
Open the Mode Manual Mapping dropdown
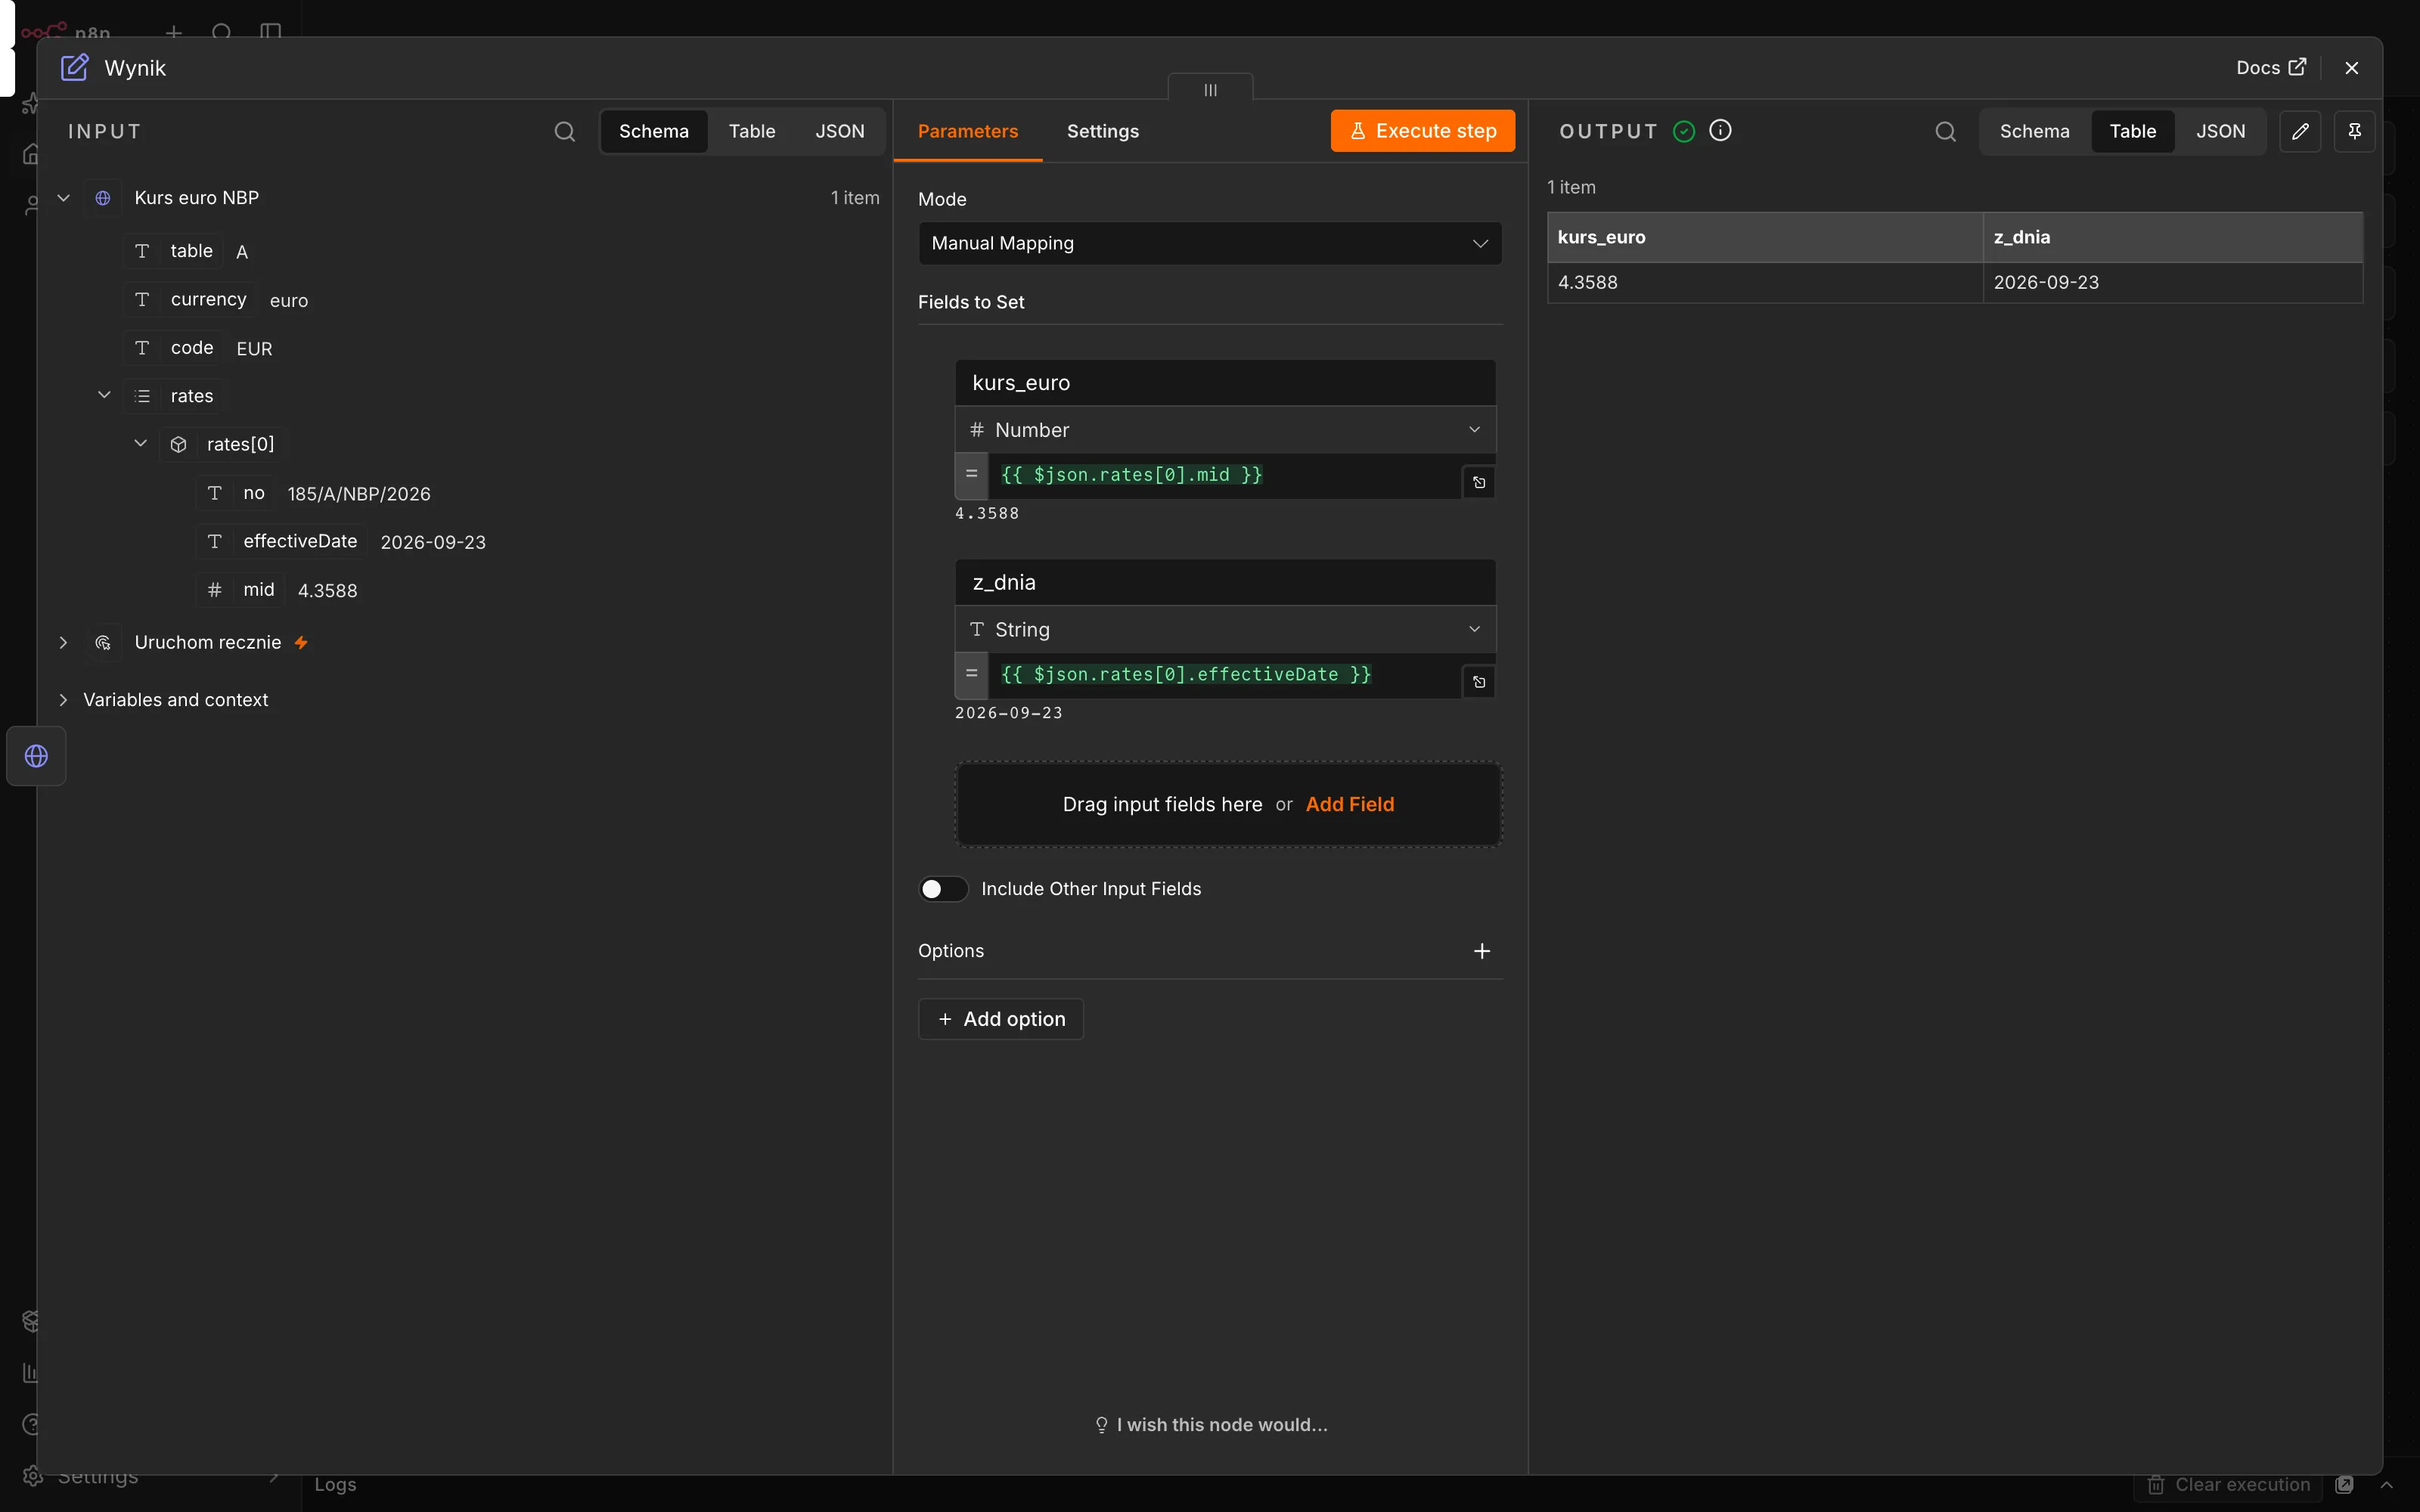pyautogui.click(x=1210, y=243)
